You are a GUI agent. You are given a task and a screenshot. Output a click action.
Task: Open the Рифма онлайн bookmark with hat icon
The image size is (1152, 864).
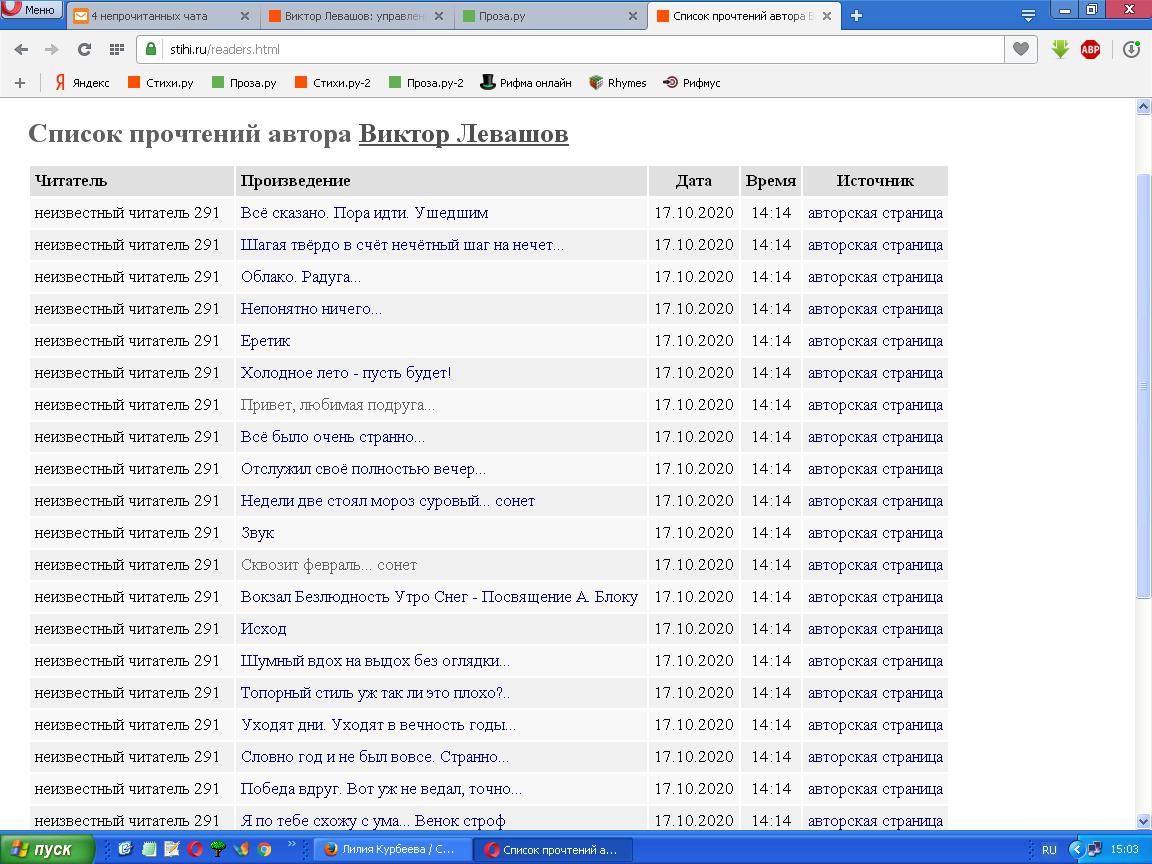(x=526, y=83)
